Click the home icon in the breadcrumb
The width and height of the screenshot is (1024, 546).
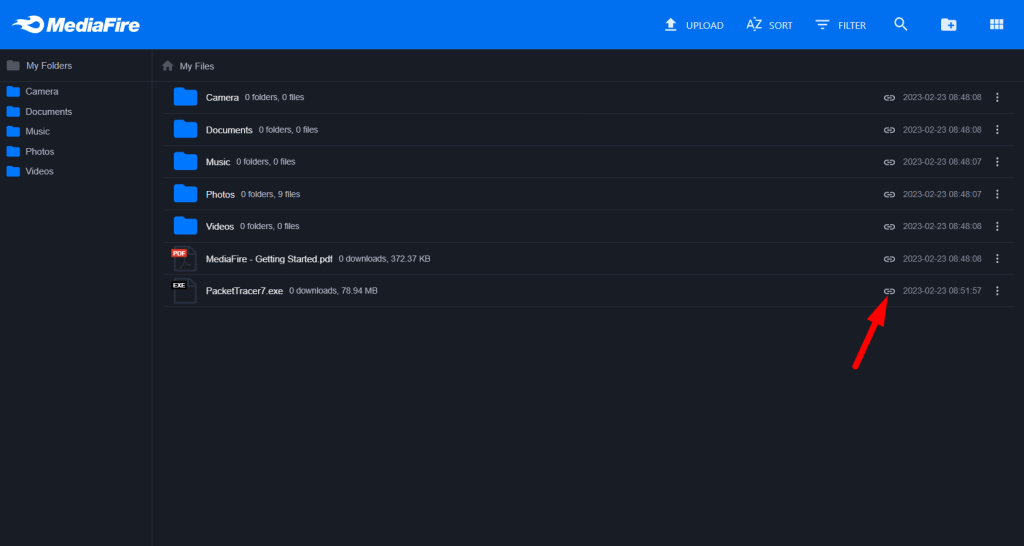pyautogui.click(x=168, y=65)
